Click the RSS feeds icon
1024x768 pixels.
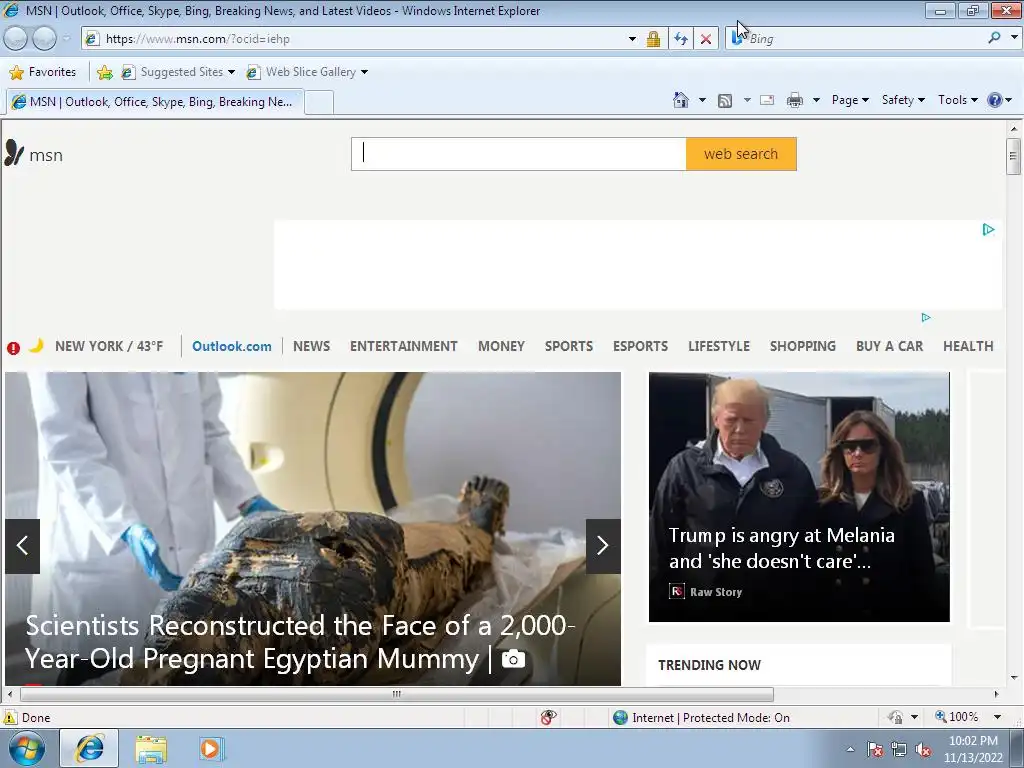pyautogui.click(x=725, y=101)
